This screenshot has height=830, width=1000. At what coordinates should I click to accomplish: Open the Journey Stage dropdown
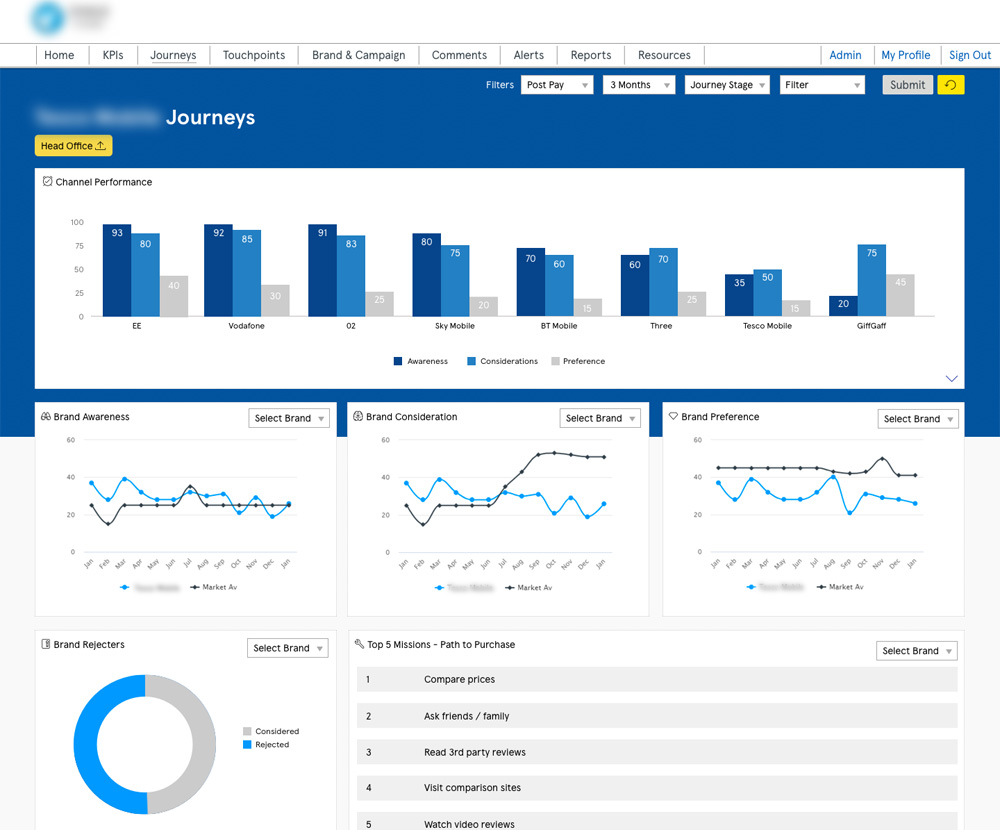pos(727,85)
